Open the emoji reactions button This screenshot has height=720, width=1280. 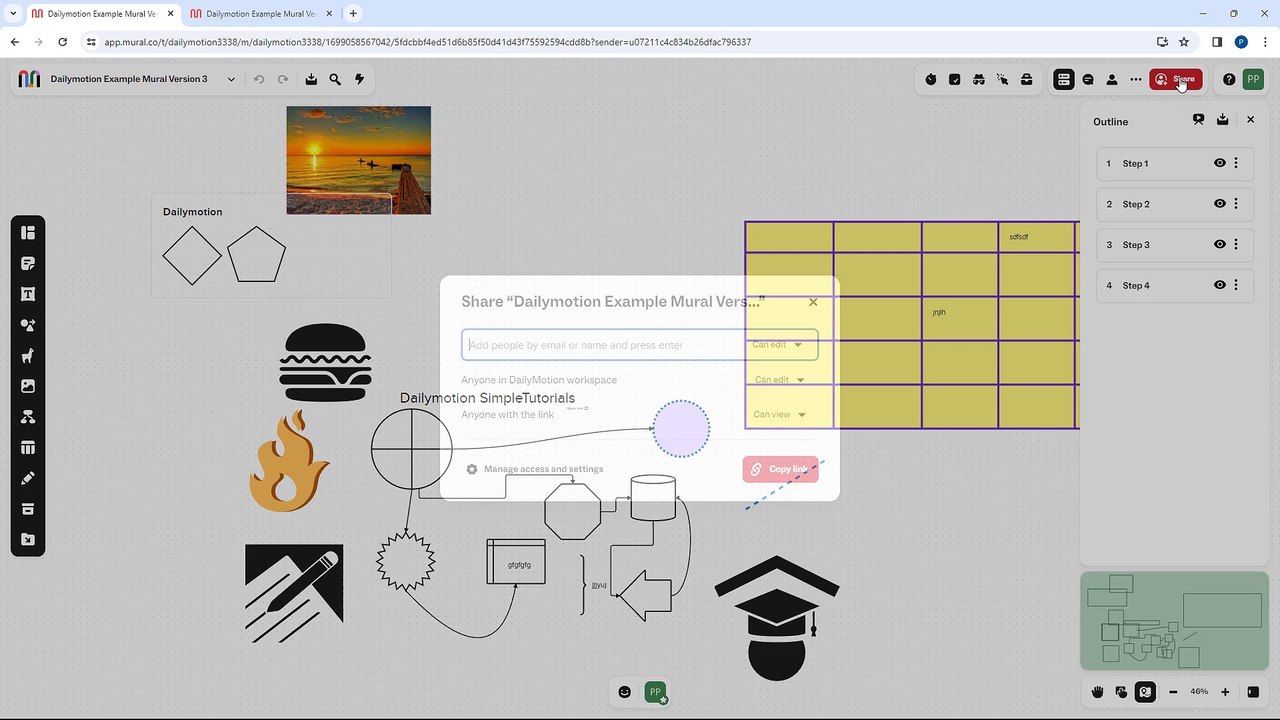[x=625, y=692]
